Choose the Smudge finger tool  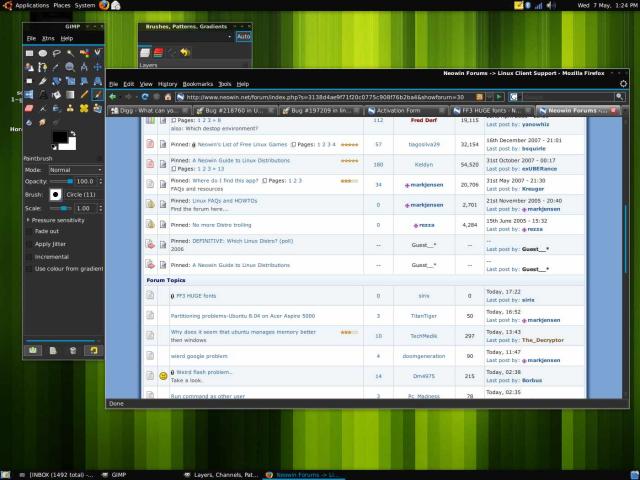[x=43, y=122]
